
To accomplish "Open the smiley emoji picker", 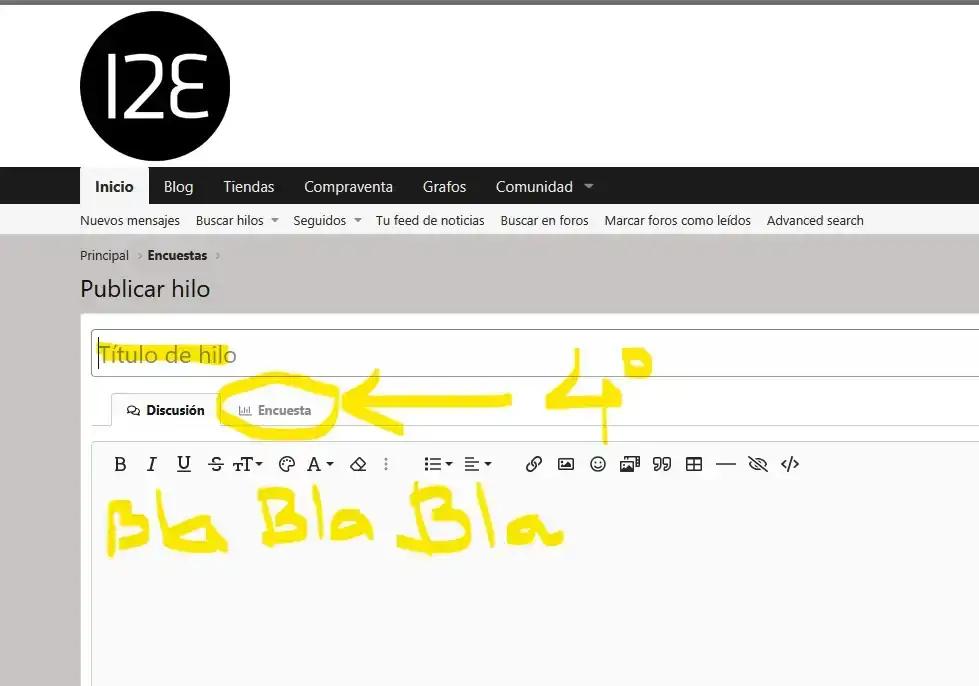I will pos(598,464).
